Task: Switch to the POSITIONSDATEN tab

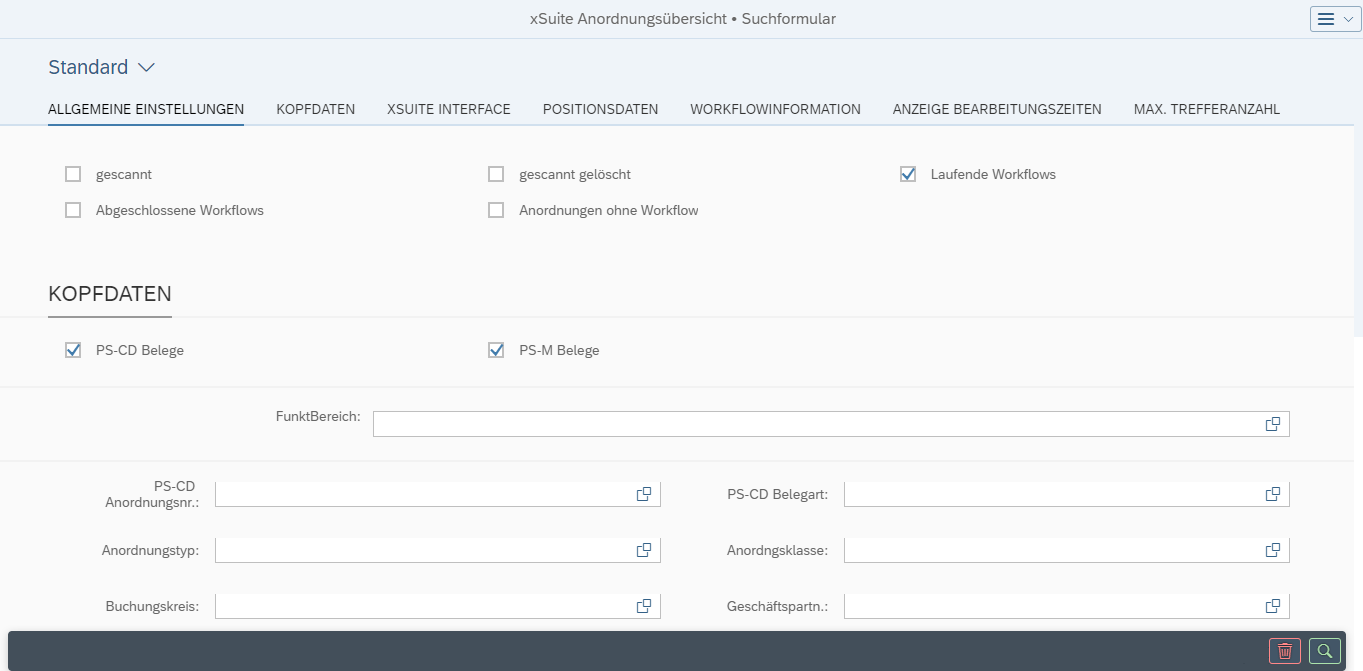Action: click(x=600, y=108)
